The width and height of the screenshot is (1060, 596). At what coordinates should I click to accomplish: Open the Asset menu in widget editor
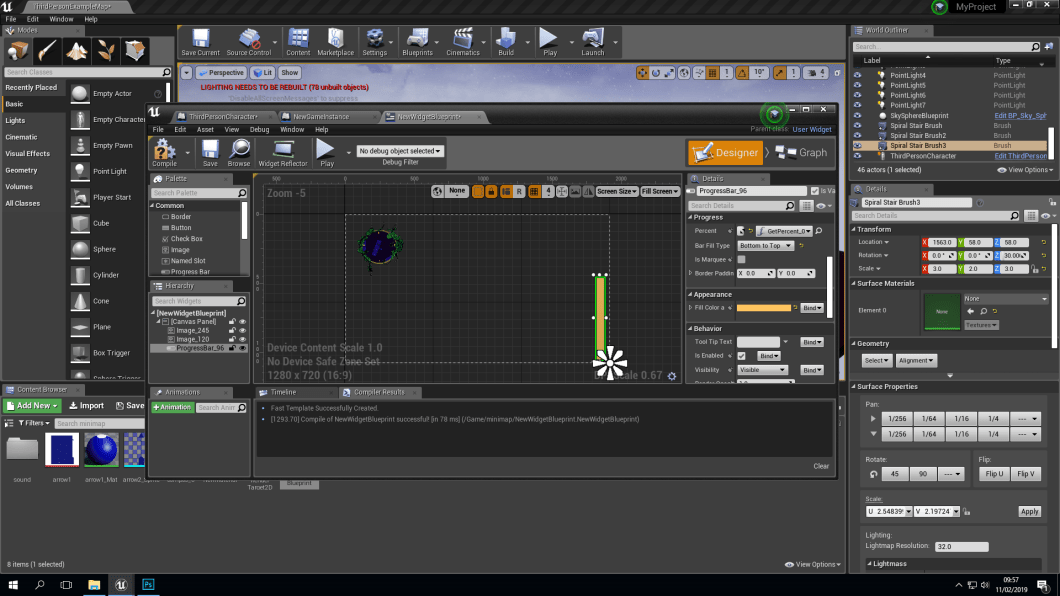205,130
